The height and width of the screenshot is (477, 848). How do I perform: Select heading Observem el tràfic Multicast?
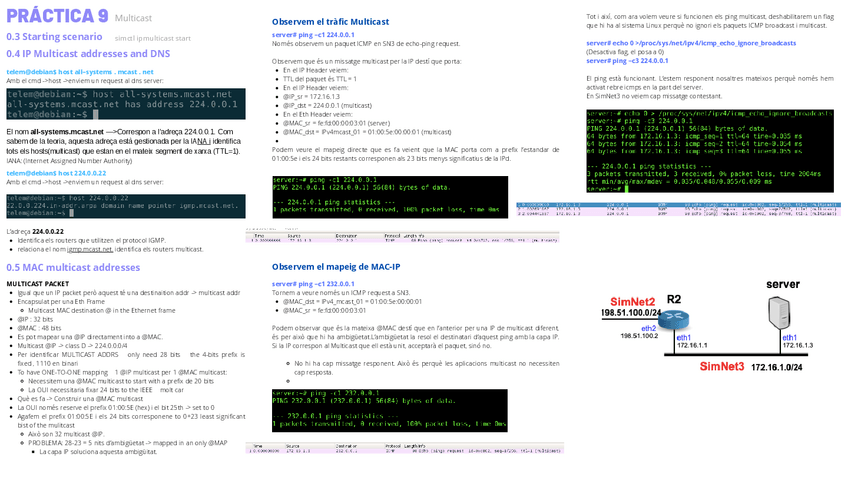click(x=330, y=22)
